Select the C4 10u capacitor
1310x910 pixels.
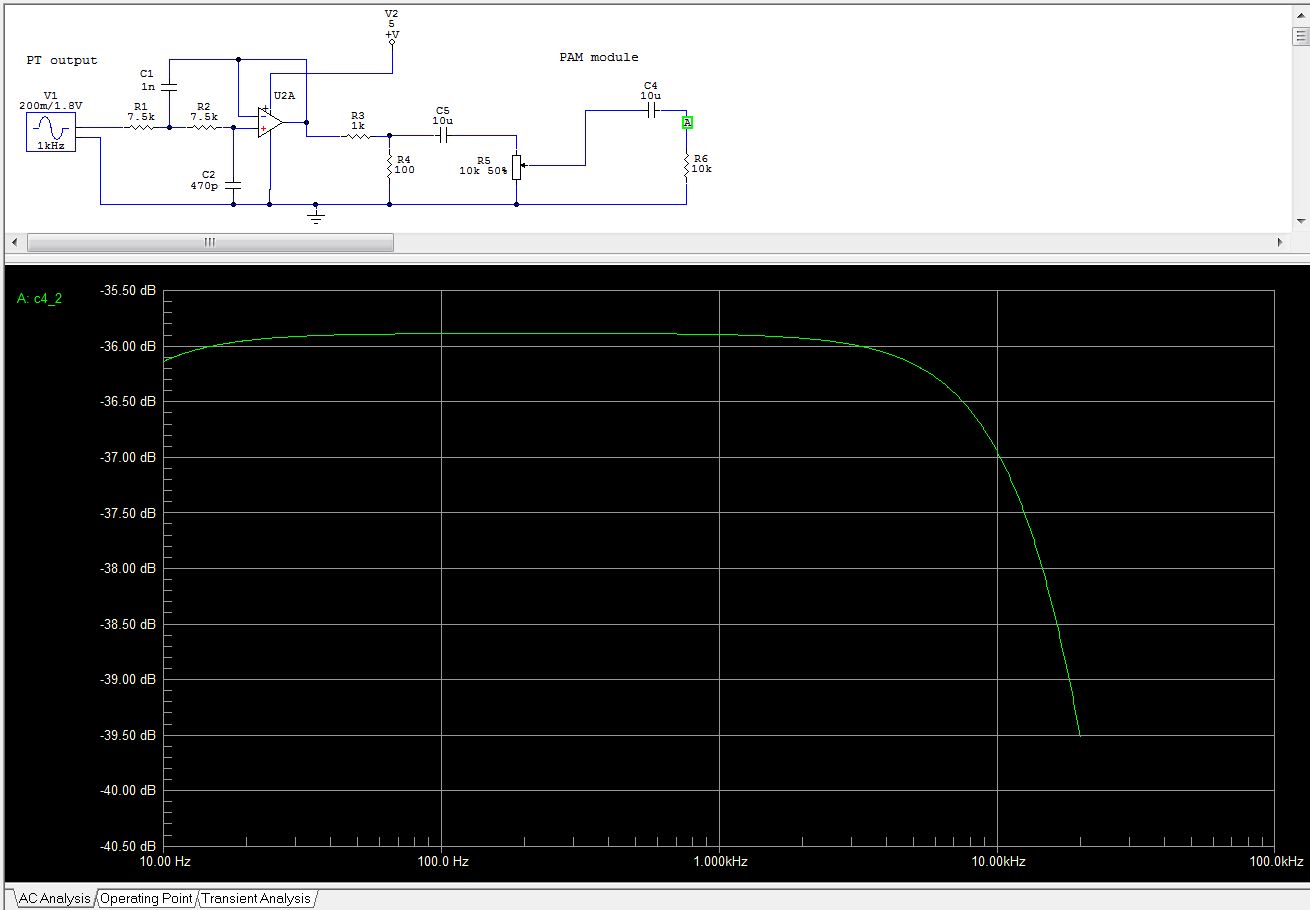point(651,110)
